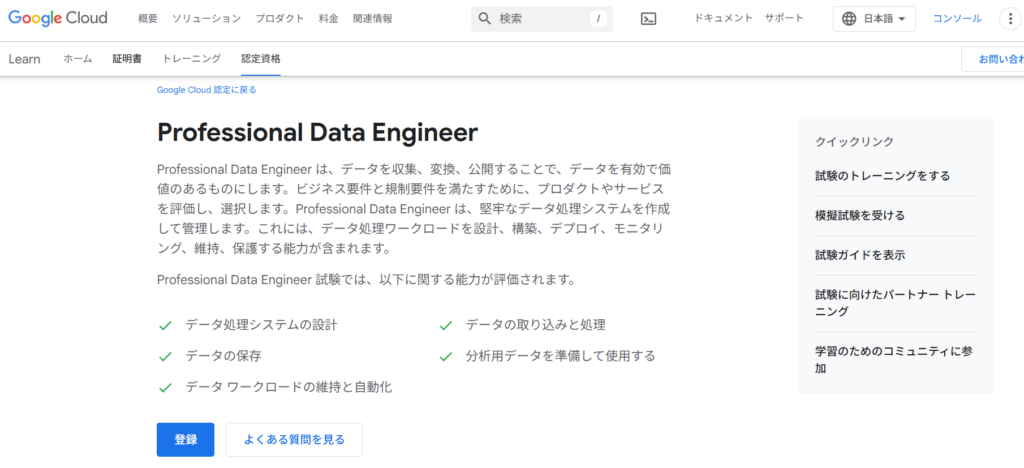Go to the コンソール link

(x=957, y=18)
